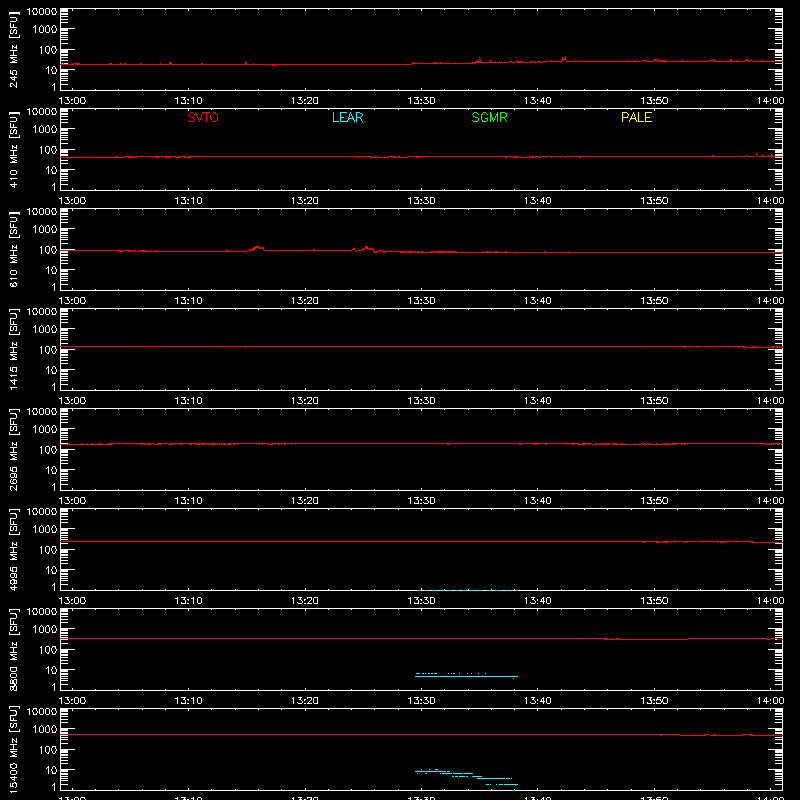
Task: Click the 1000 y-tick of the 410 MHz plot
Action: tap(45, 129)
